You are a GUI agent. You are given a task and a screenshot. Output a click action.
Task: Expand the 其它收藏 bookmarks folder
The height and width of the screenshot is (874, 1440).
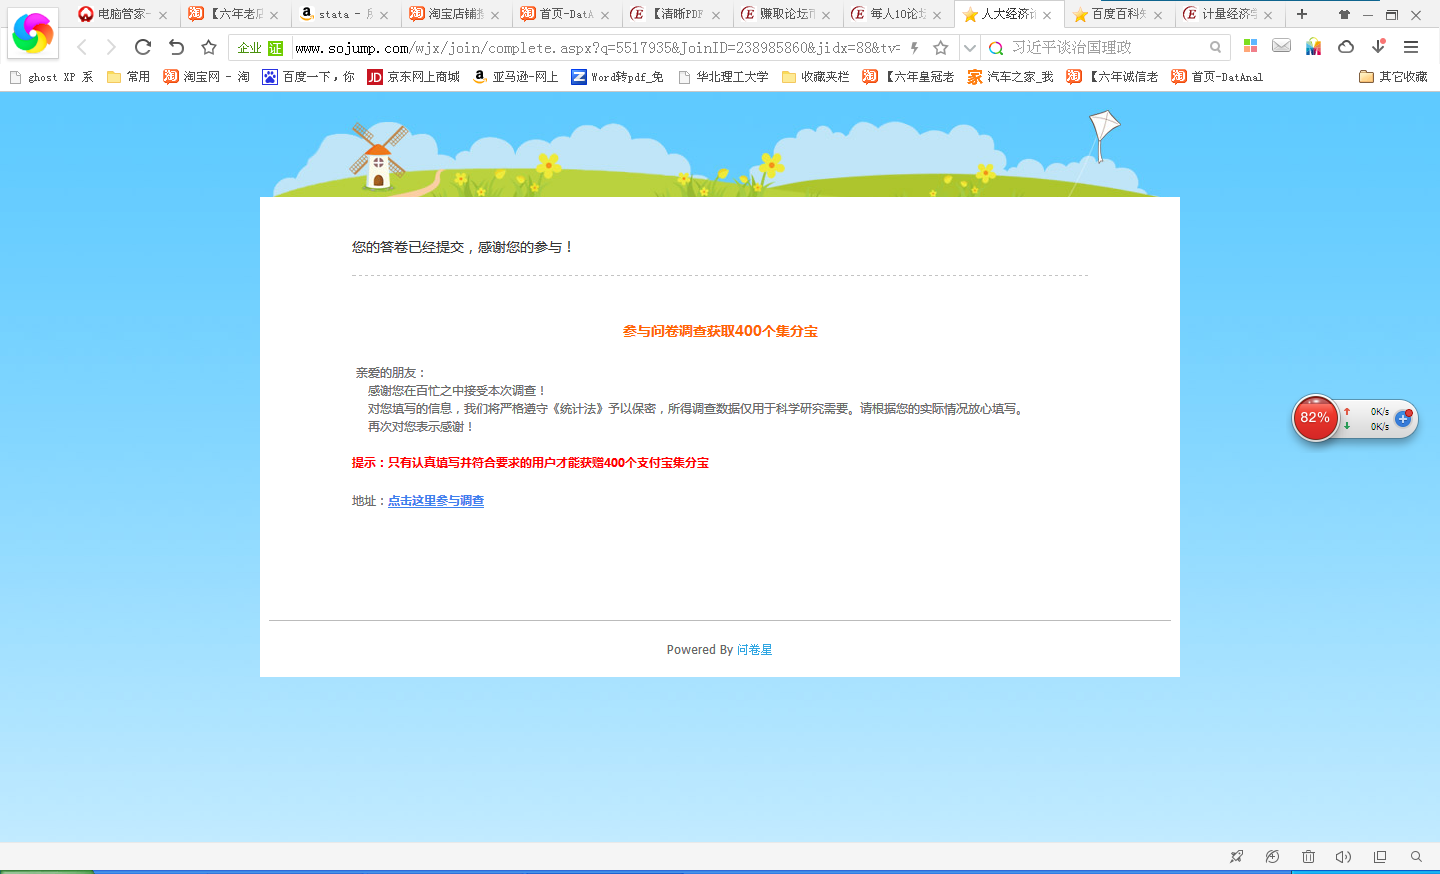1393,77
